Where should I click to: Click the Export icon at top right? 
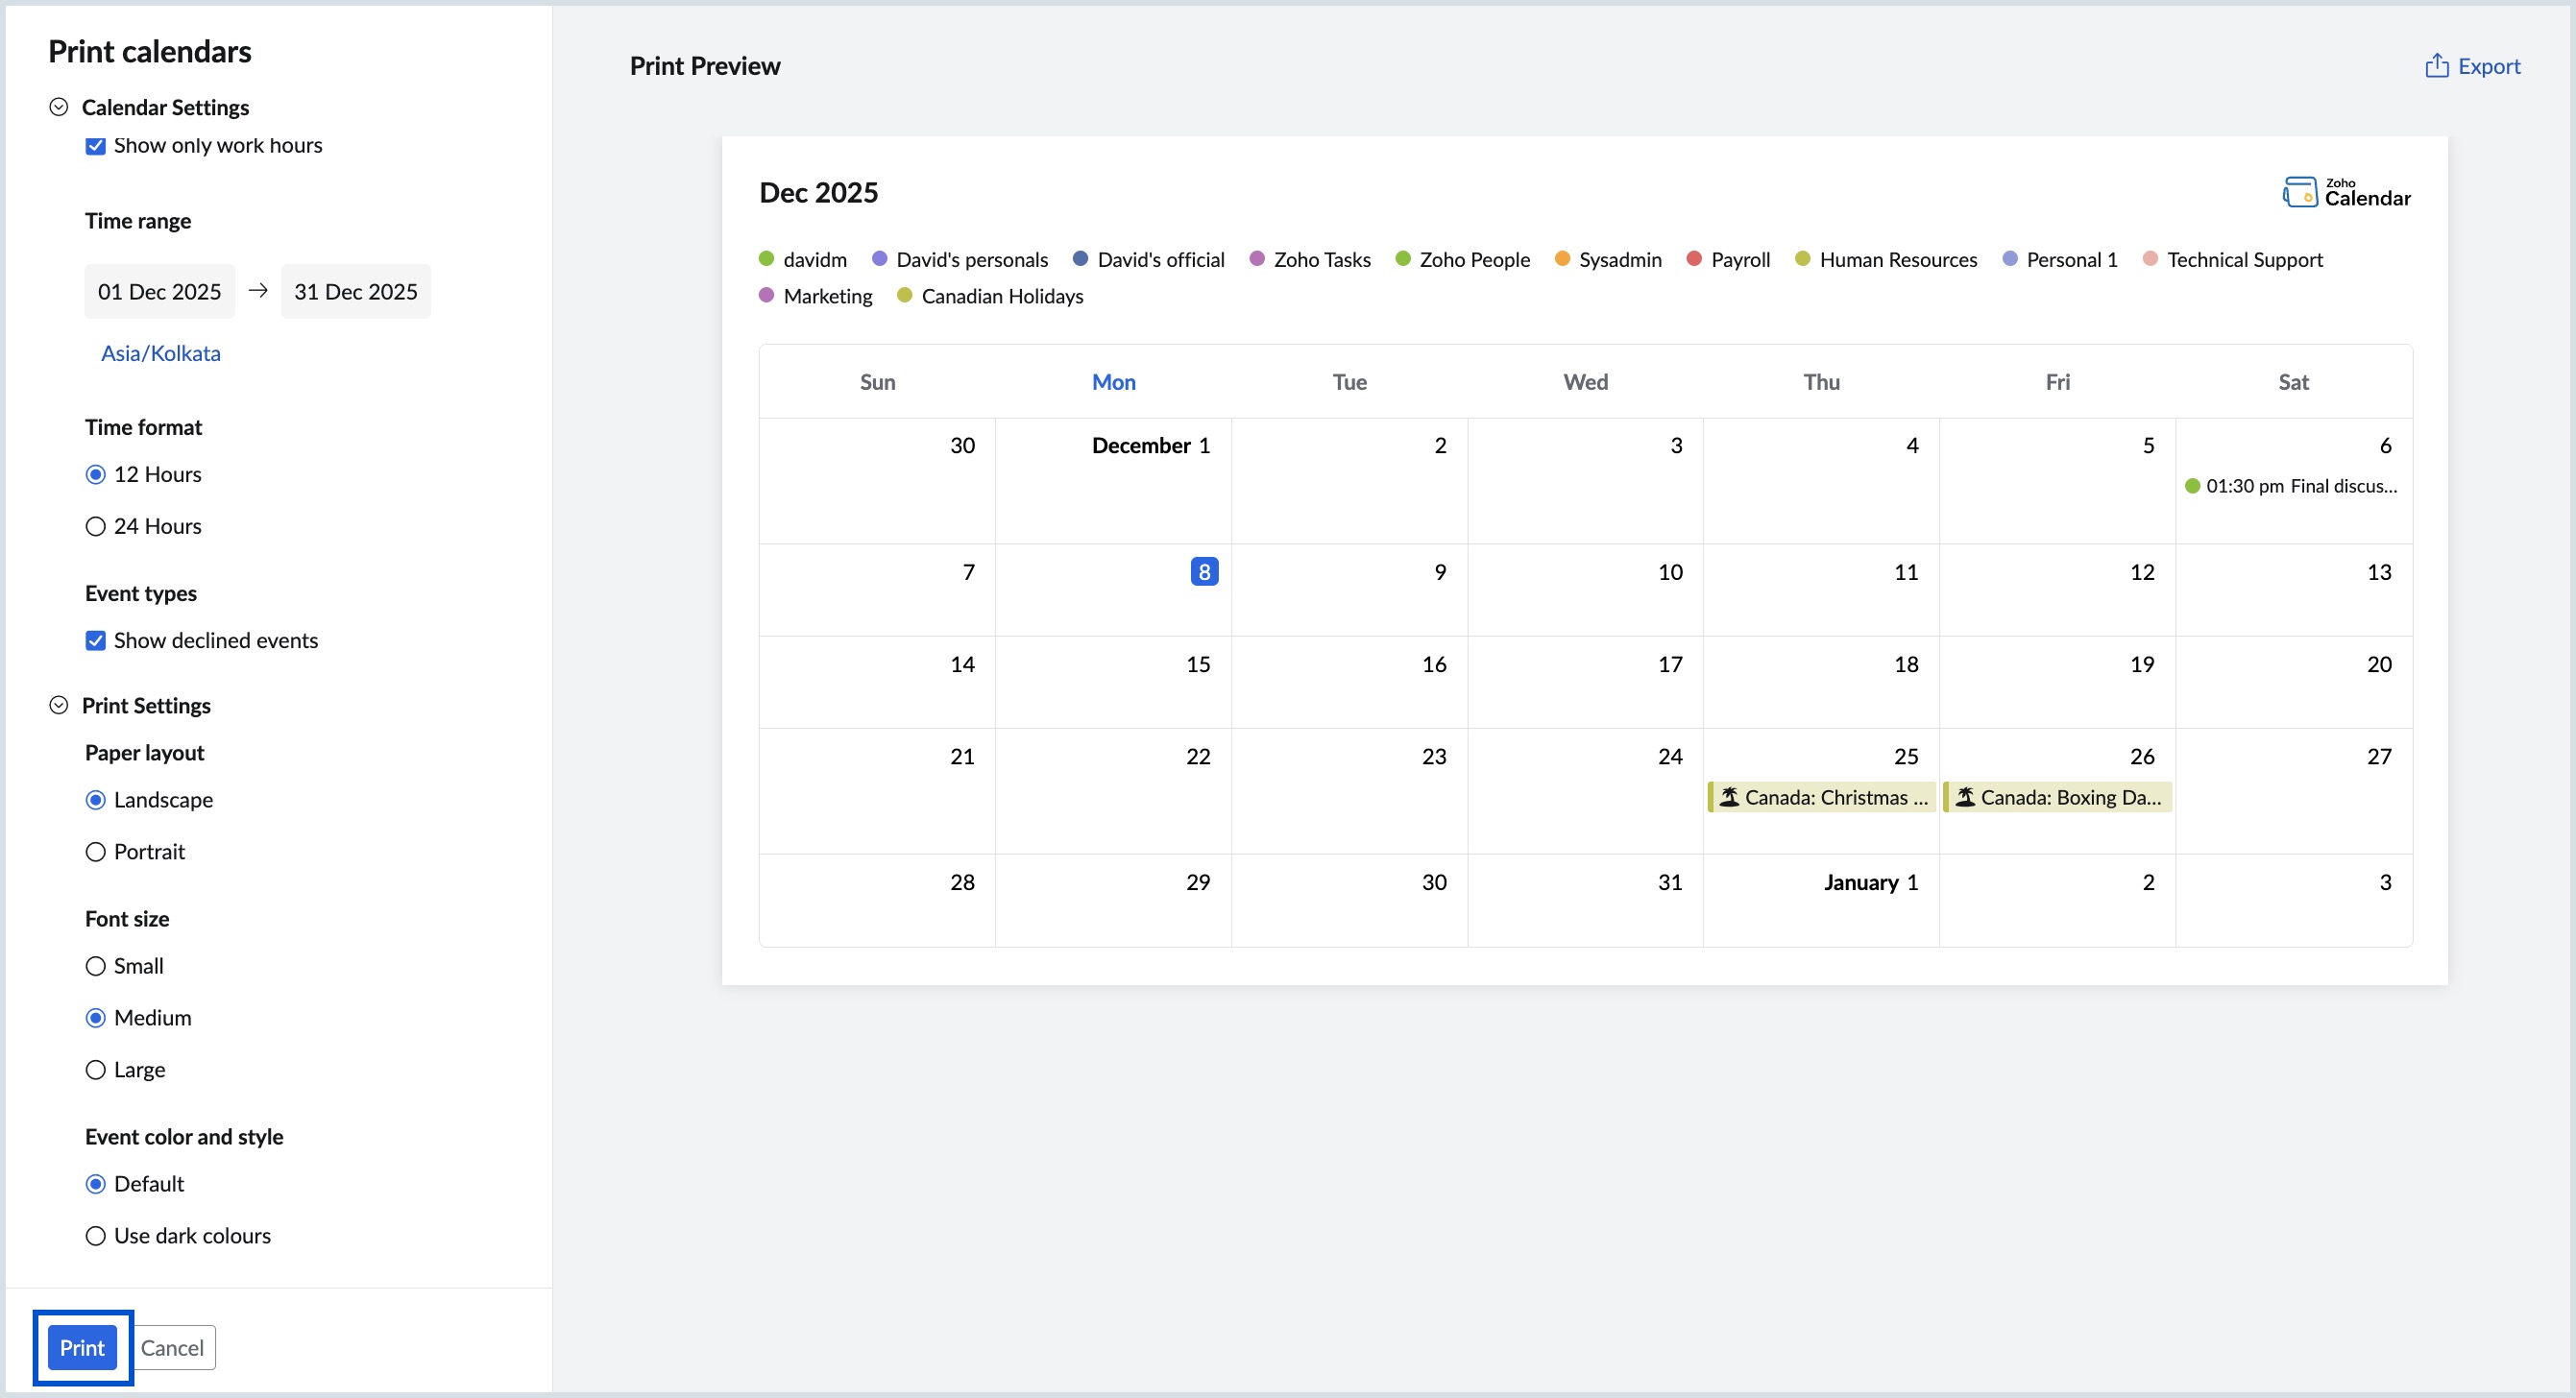pos(2437,65)
